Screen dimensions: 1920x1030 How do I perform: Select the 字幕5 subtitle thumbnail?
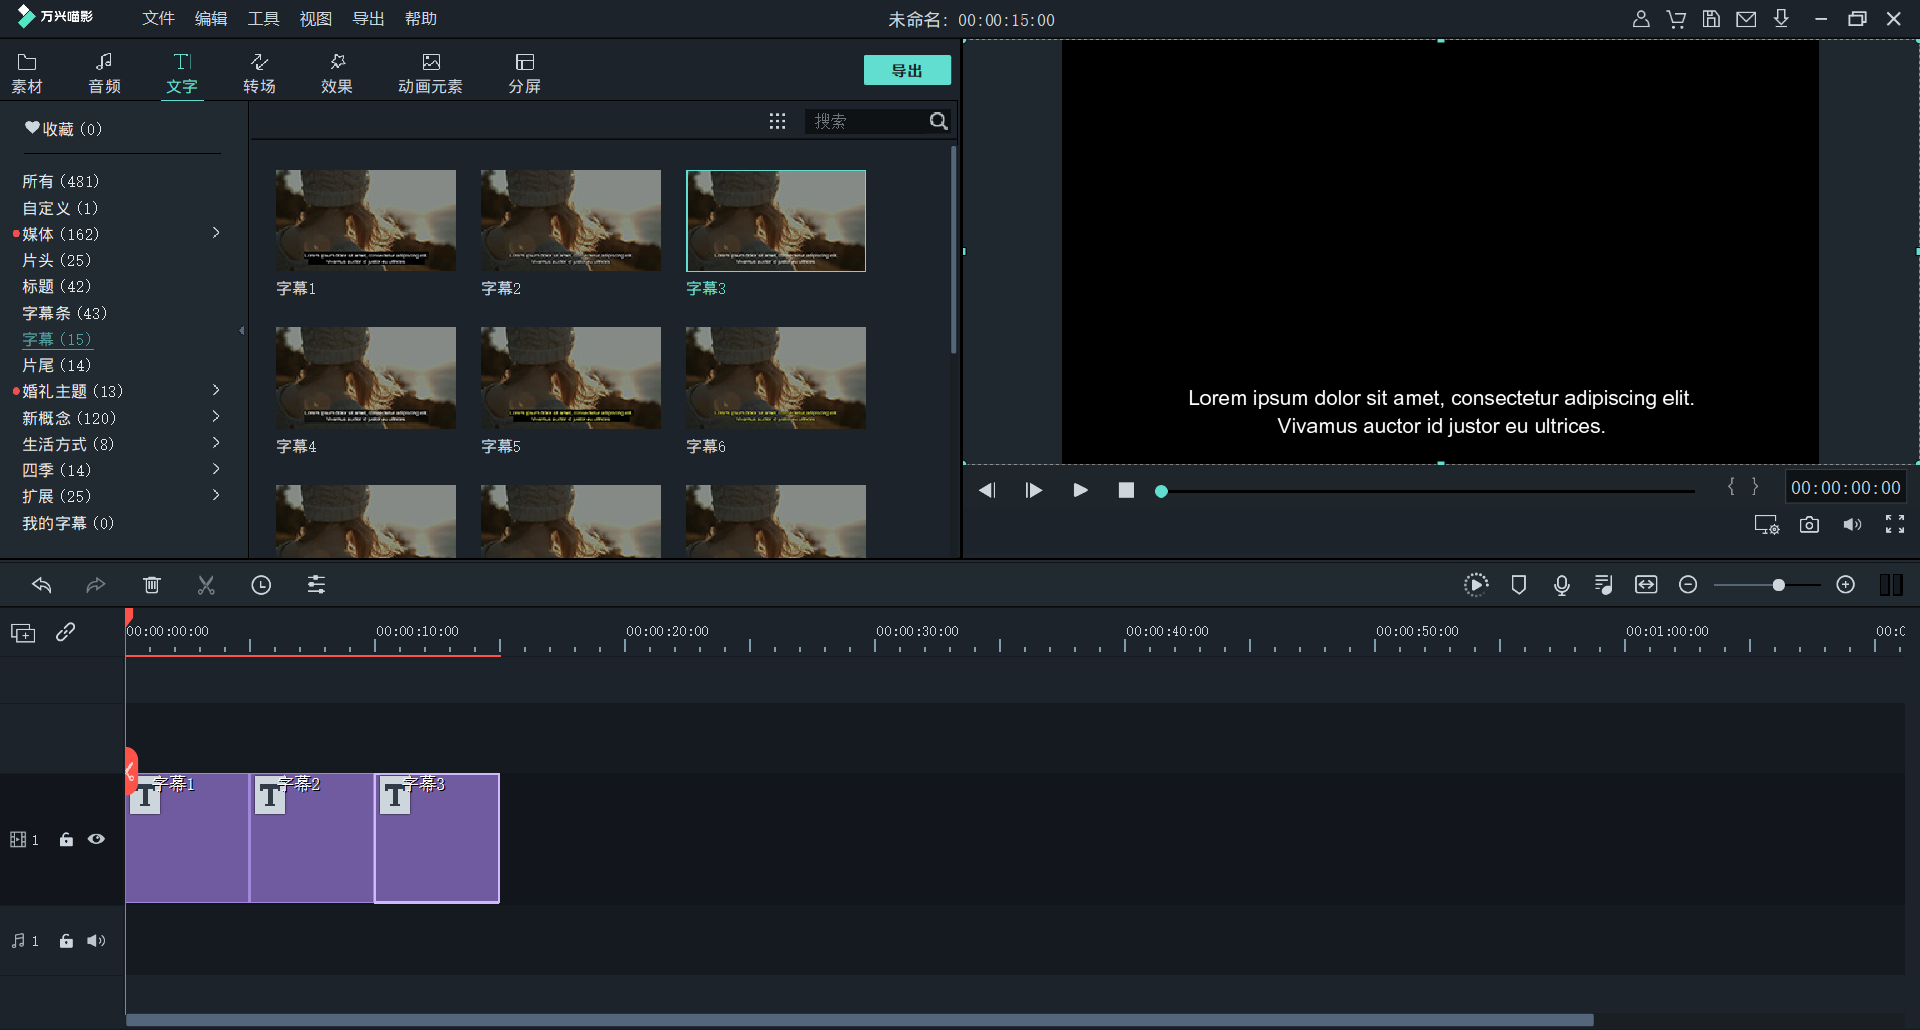click(x=570, y=378)
